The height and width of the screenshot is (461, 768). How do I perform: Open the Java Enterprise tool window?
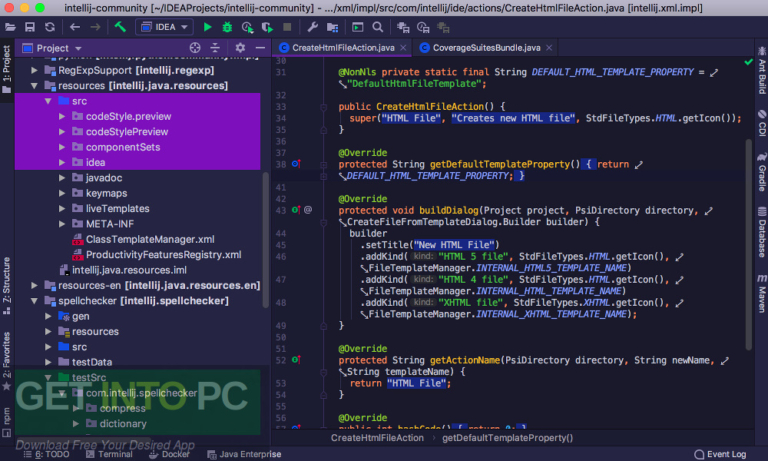point(244,454)
